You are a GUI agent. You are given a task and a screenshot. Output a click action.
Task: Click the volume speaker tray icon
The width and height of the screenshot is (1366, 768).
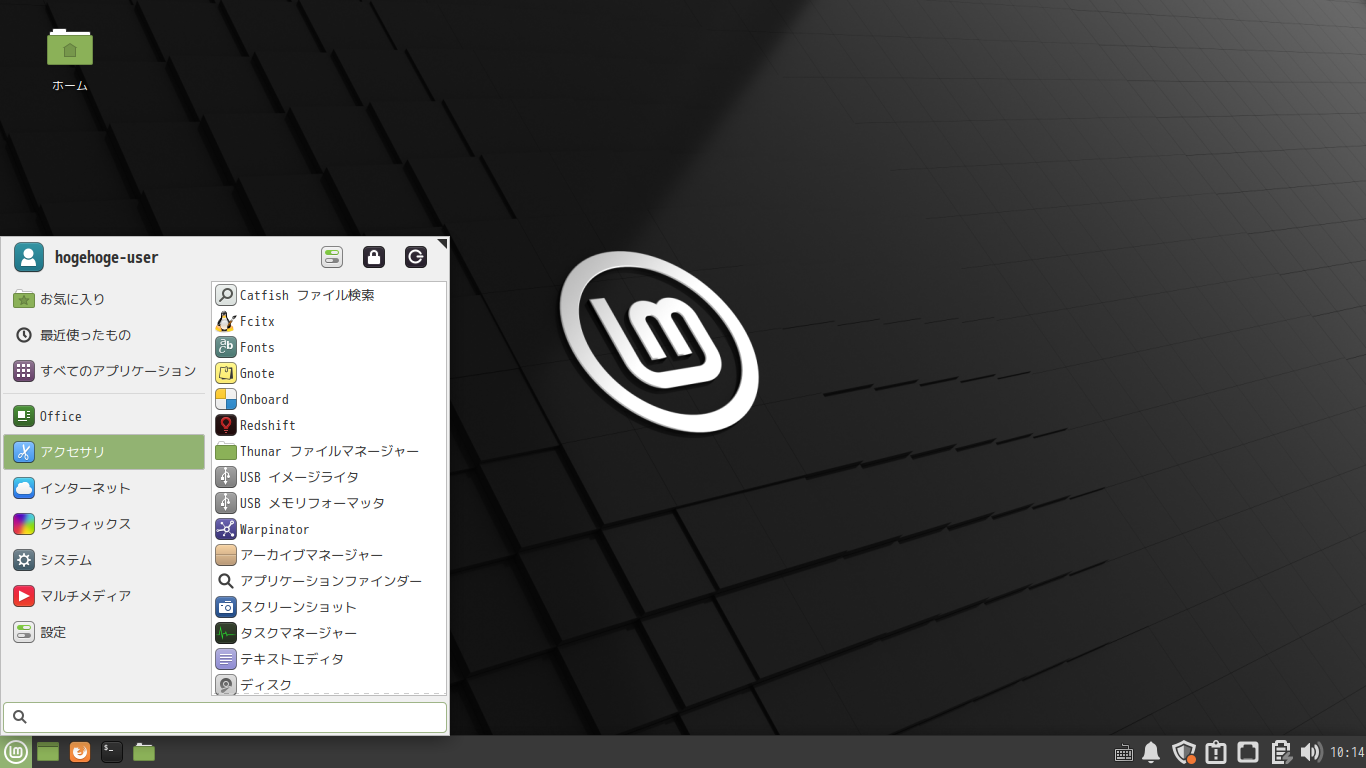click(1311, 752)
